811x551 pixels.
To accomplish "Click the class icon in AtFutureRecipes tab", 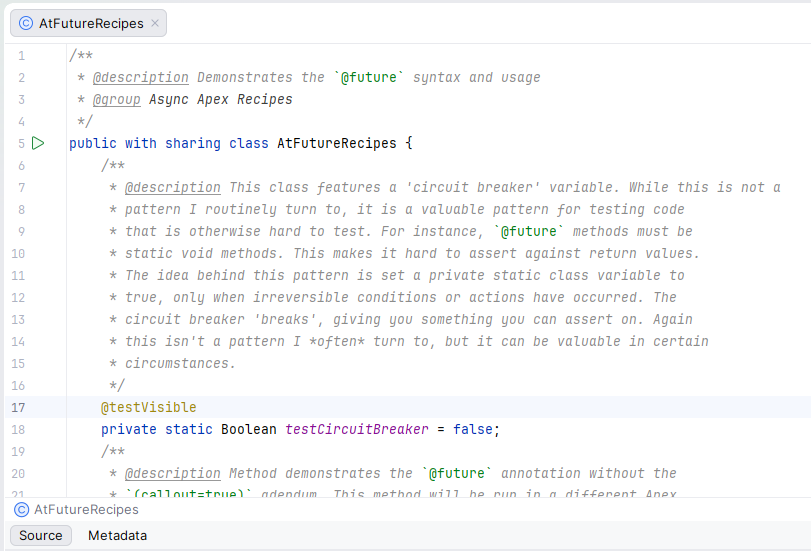I will [26, 23].
